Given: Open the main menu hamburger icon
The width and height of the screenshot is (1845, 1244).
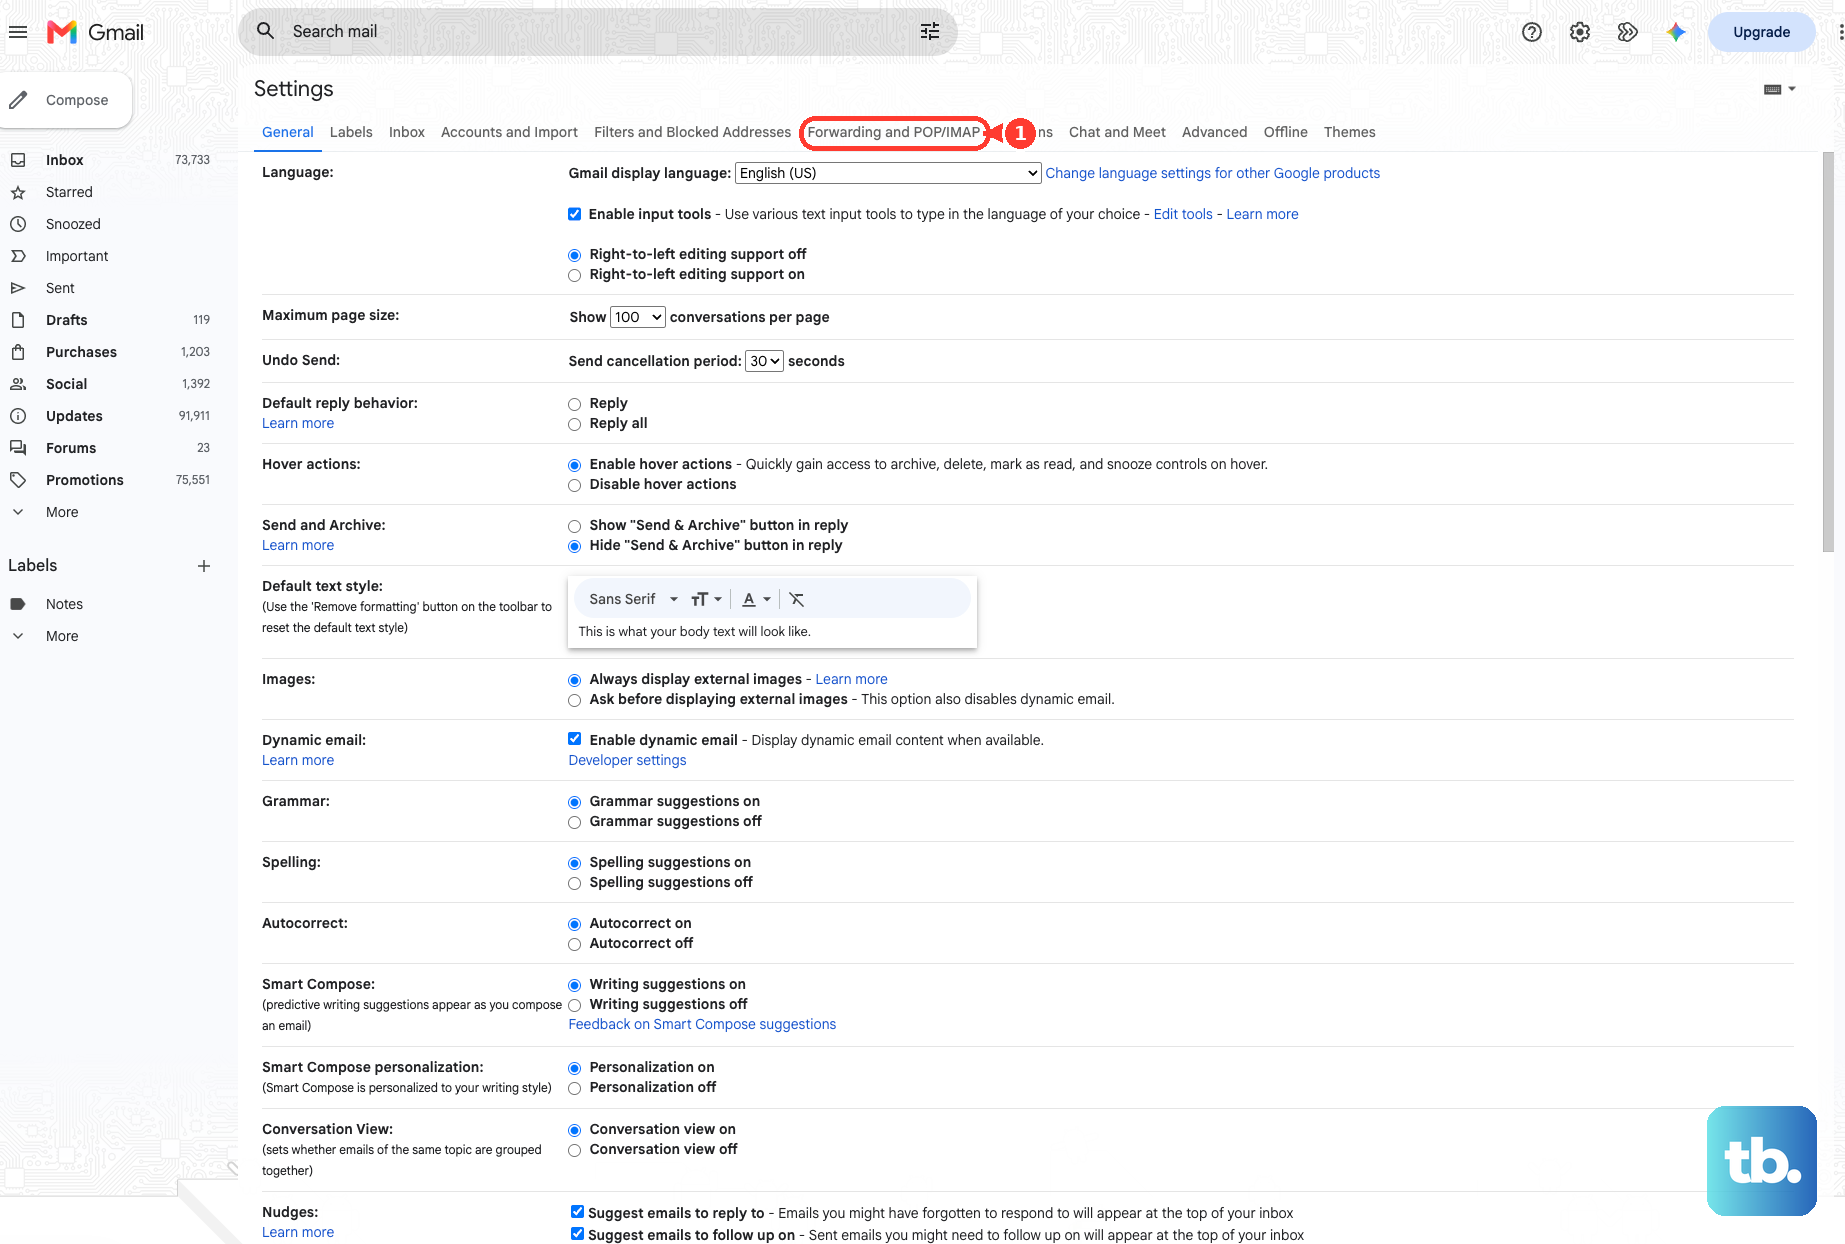Looking at the screenshot, I should (18, 32).
